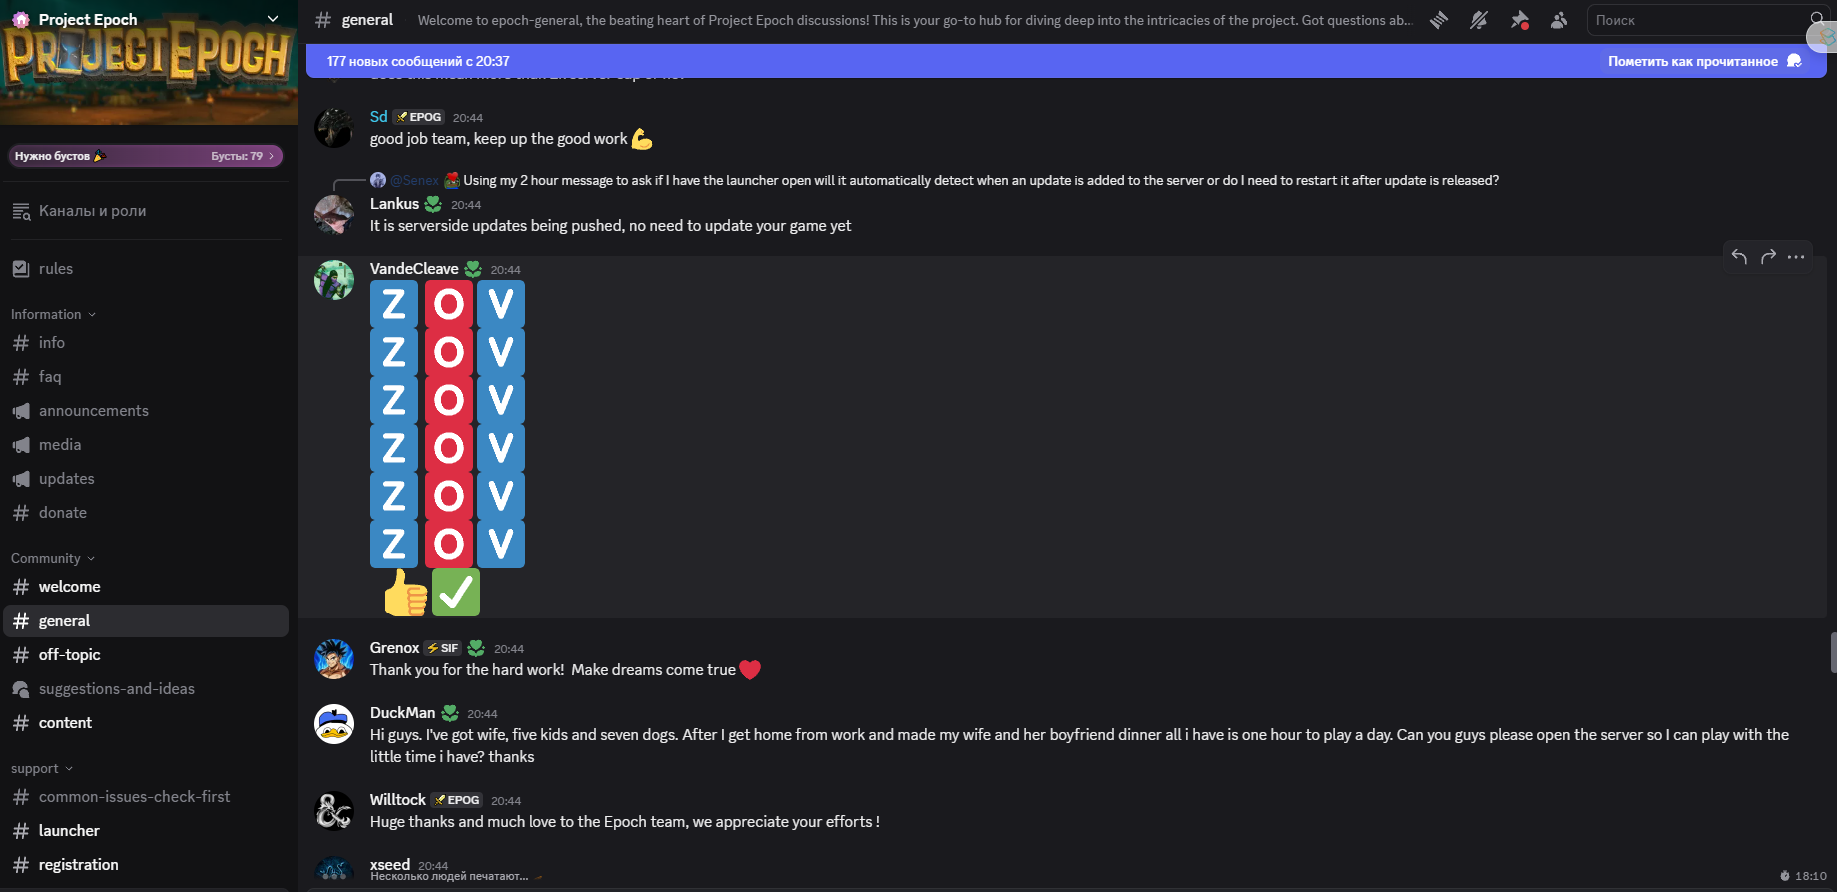Open pinned messages icon

(1519, 20)
